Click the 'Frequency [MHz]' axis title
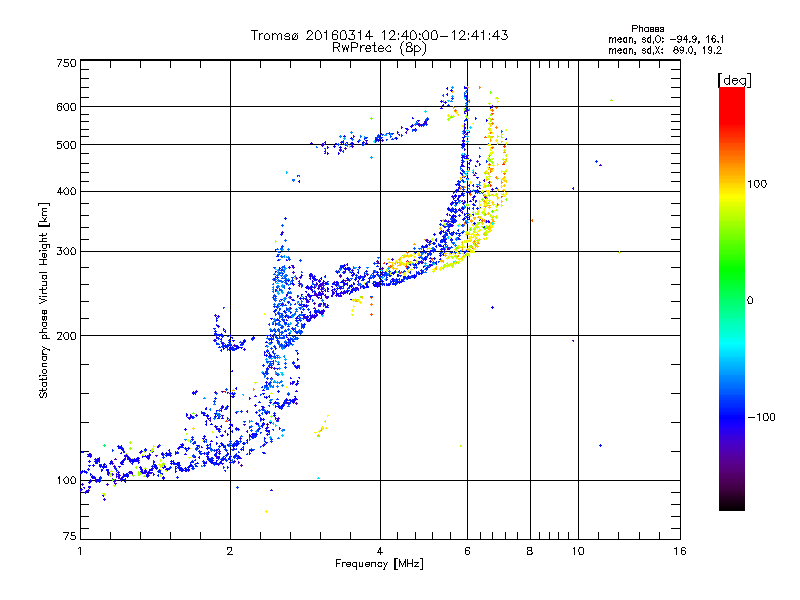 [379, 564]
